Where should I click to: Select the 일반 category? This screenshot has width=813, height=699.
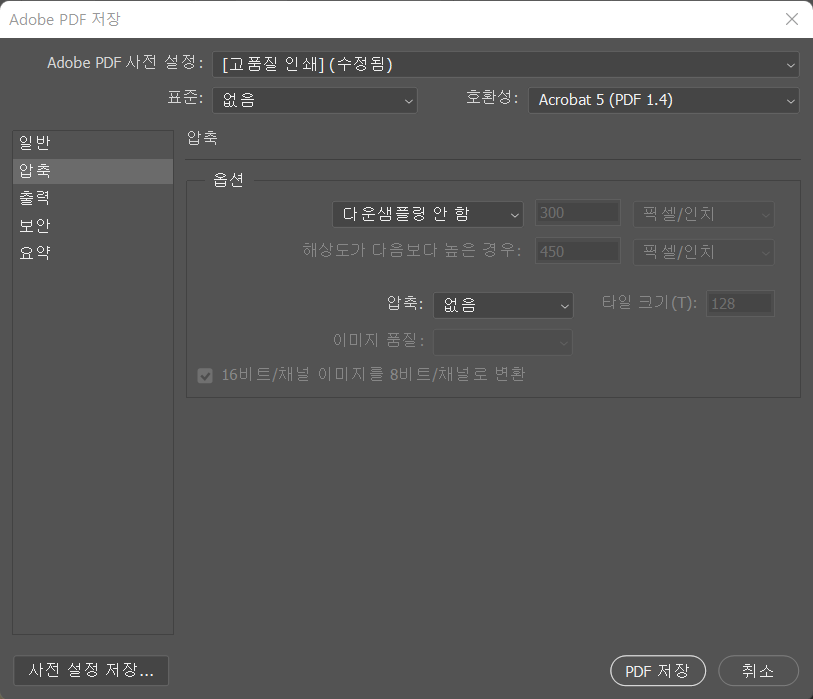93,143
